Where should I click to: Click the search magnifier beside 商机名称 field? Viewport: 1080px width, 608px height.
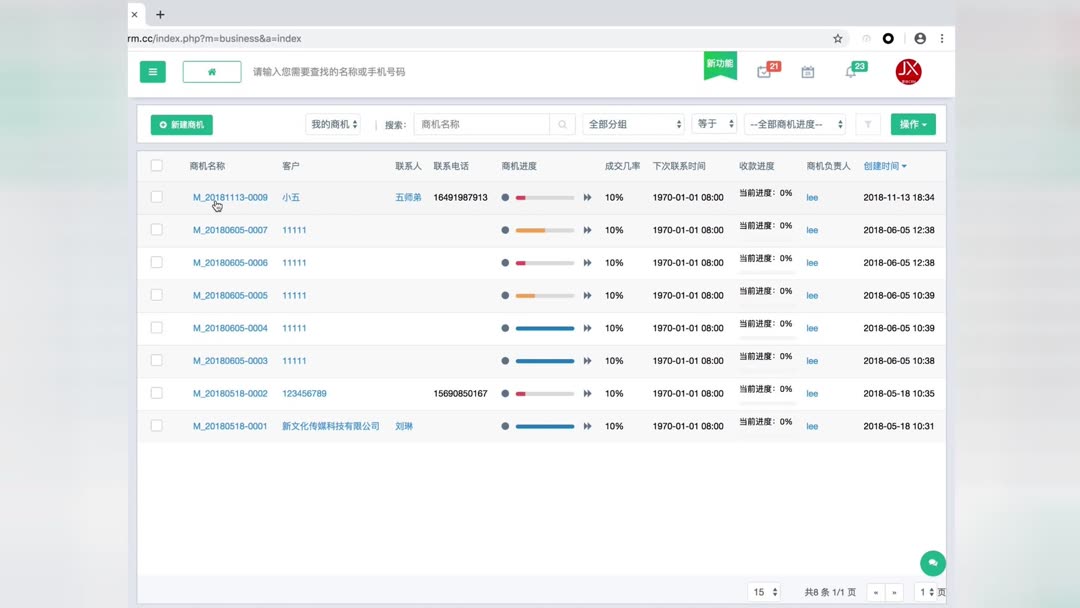[561, 123]
